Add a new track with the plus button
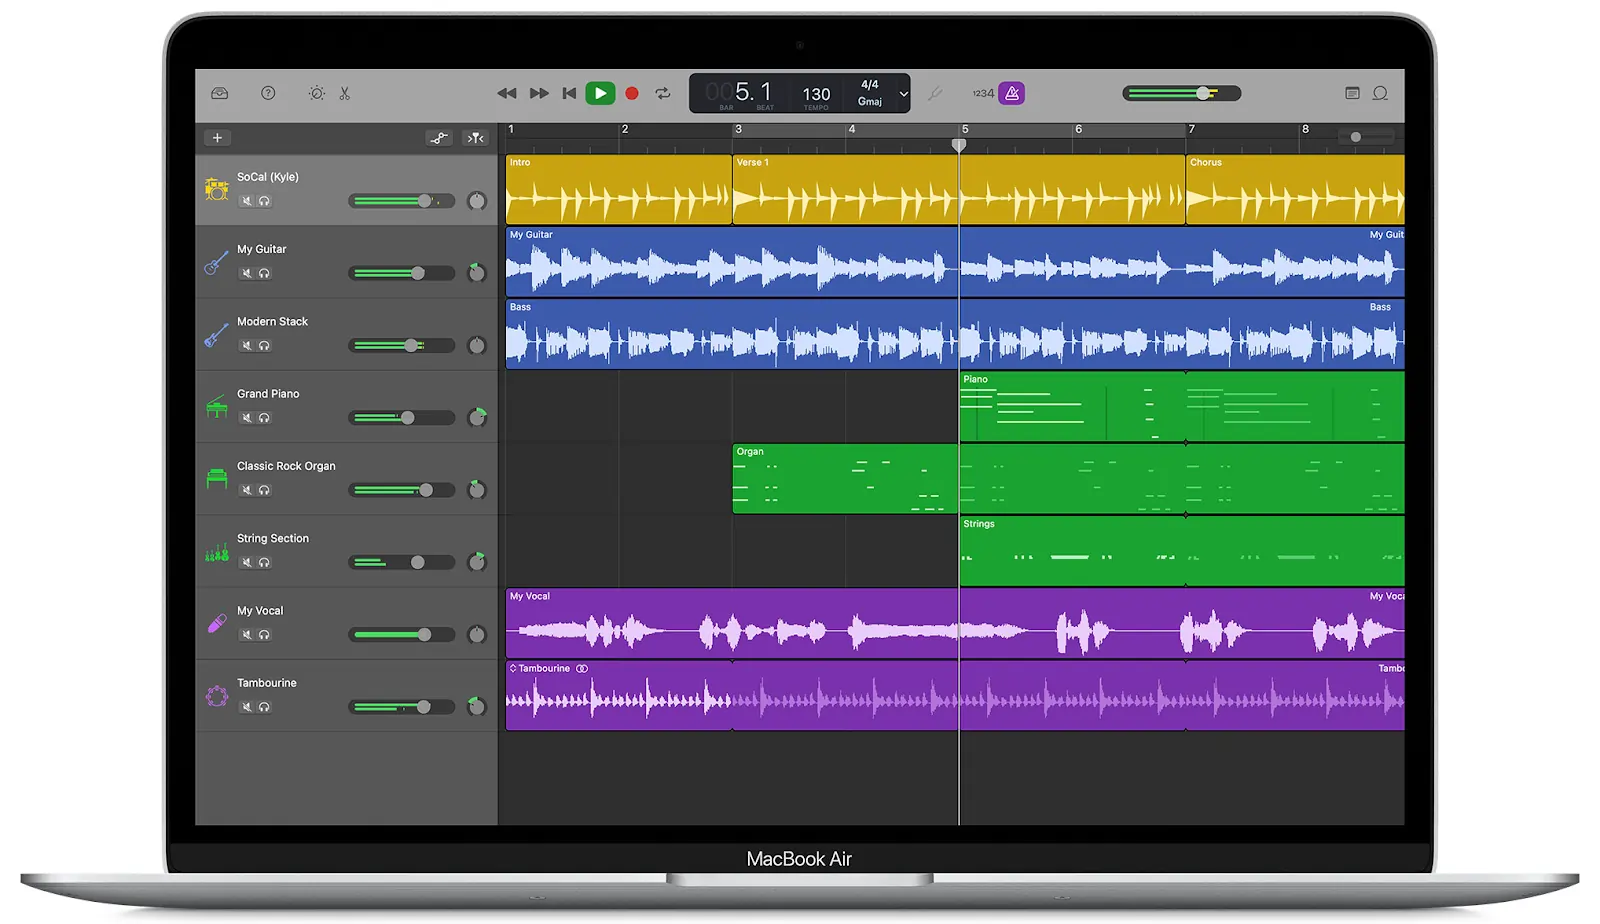The width and height of the screenshot is (1600, 924). tap(217, 138)
